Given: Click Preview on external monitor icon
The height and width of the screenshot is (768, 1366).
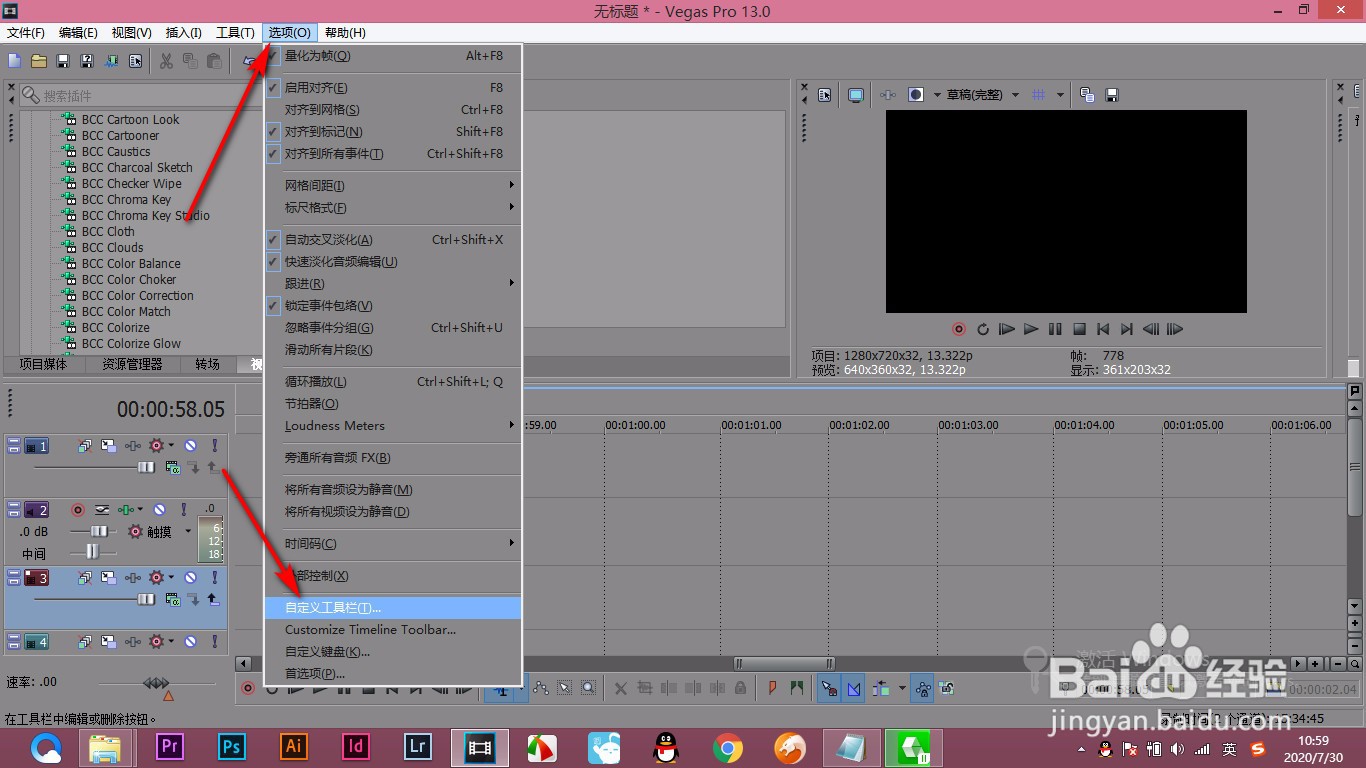Looking at the screenshot, I should click(856, 95).
